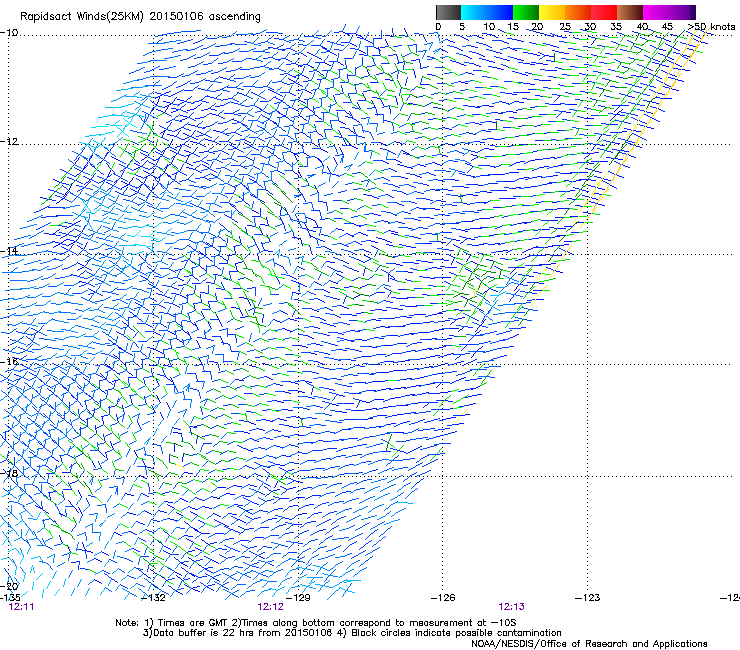This screenshot has width=740, height=650.
Task: Click the -129 longitude axis label
Action: (298, 598)
